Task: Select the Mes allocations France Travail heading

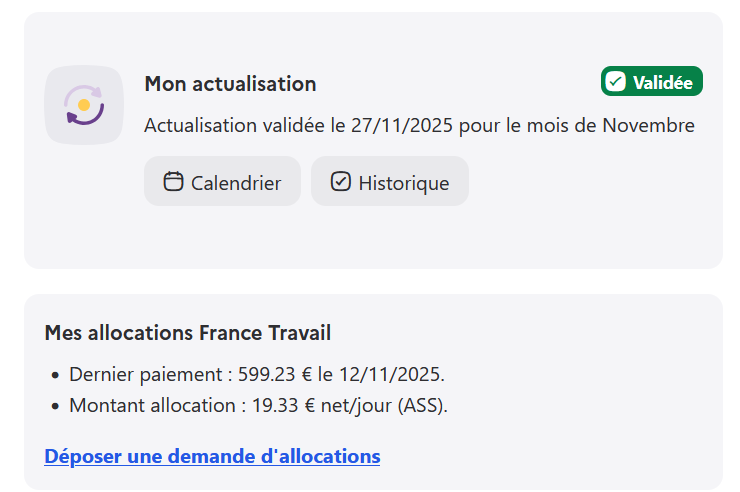Action: tap(188, 333)
